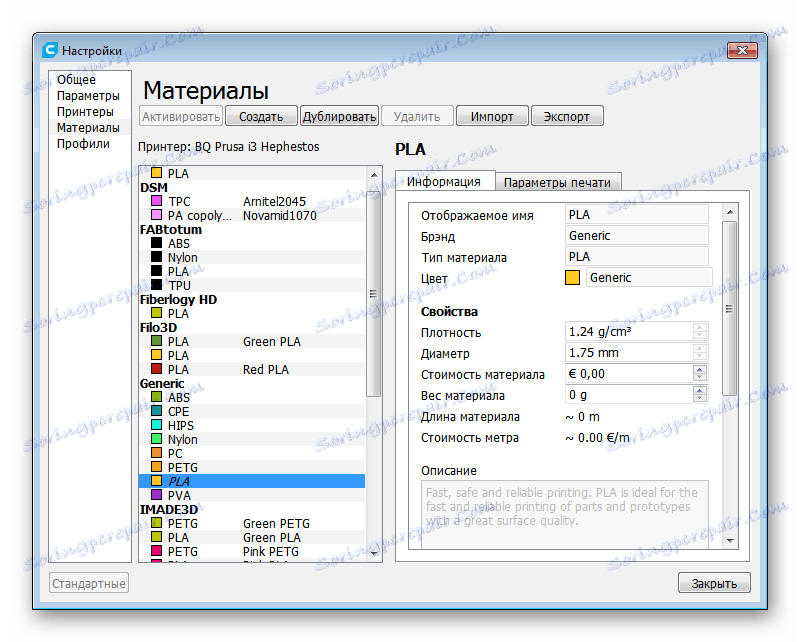This screenshot has width=800, height=642.
Task: Click the Импорт button
Action: tap(491, 116)
